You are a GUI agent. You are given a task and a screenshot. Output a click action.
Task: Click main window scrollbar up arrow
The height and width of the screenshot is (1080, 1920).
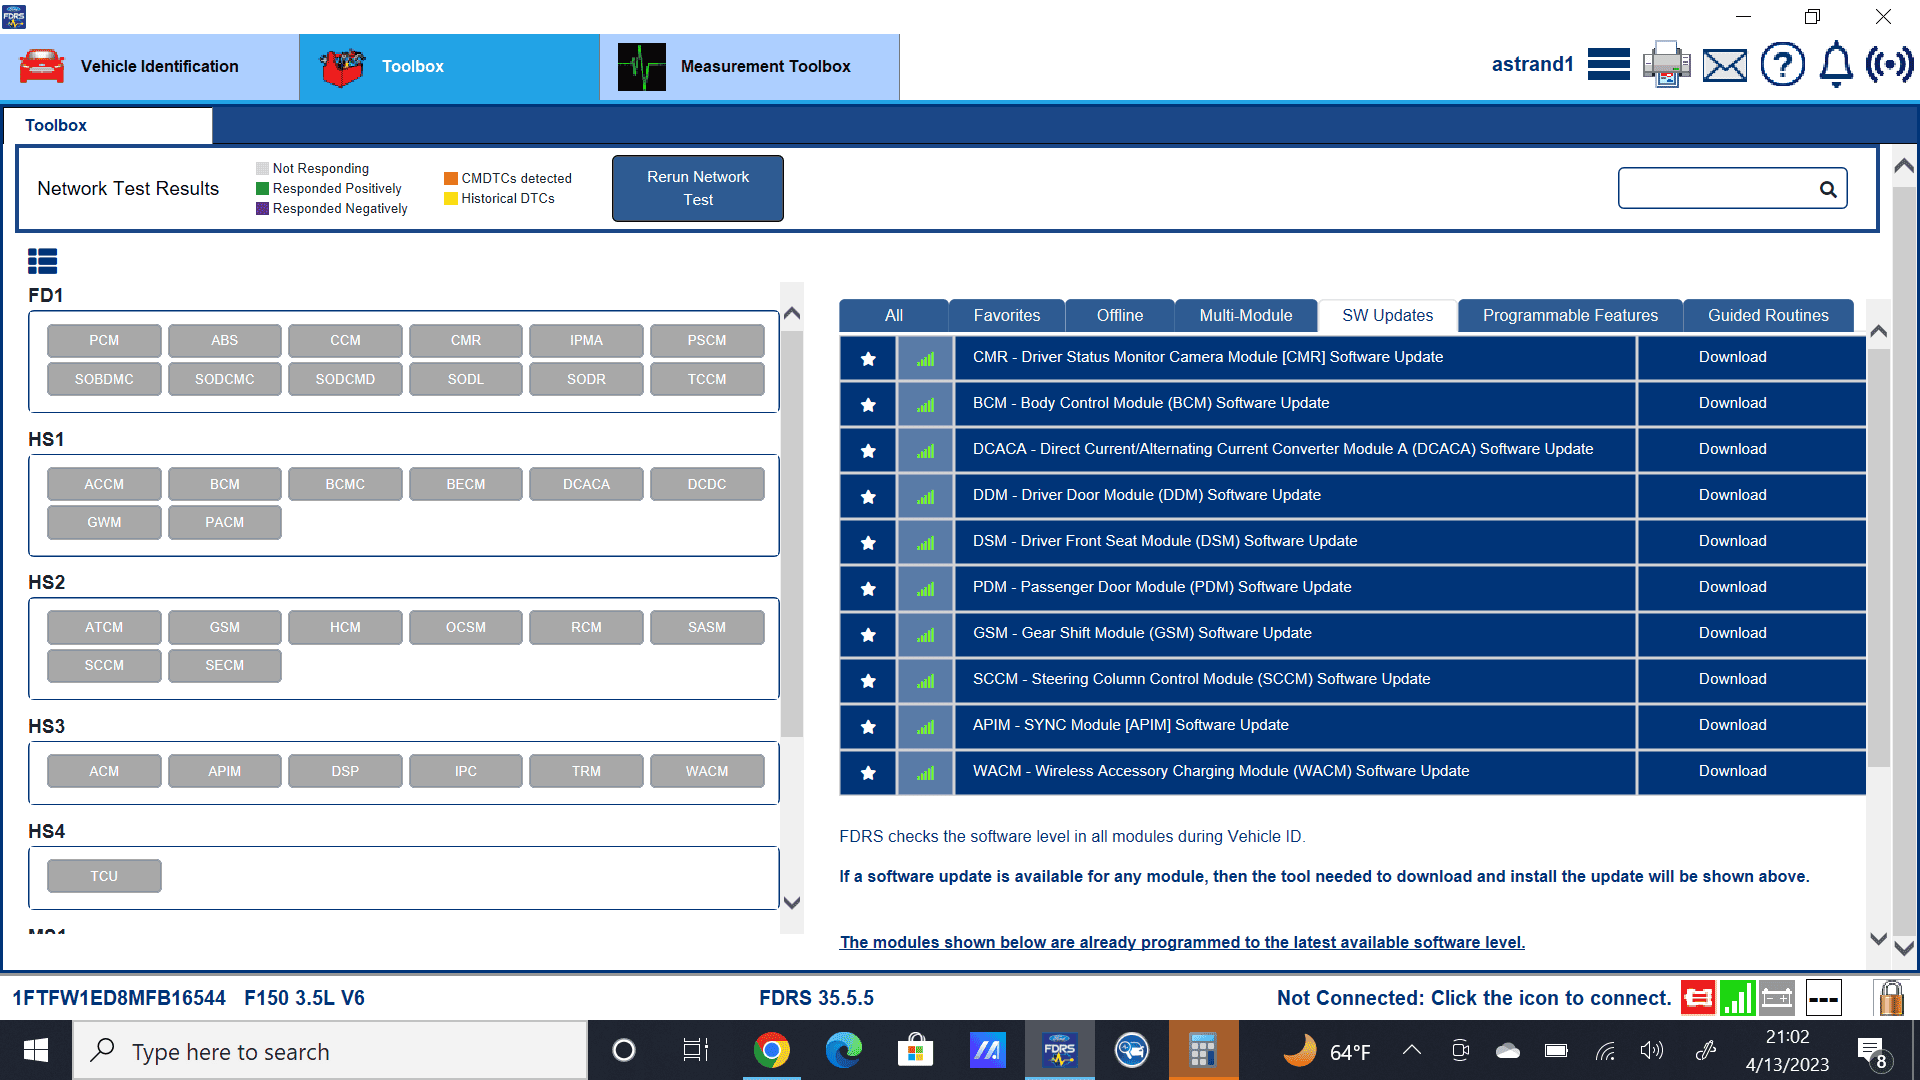(x=1904, y=166)
